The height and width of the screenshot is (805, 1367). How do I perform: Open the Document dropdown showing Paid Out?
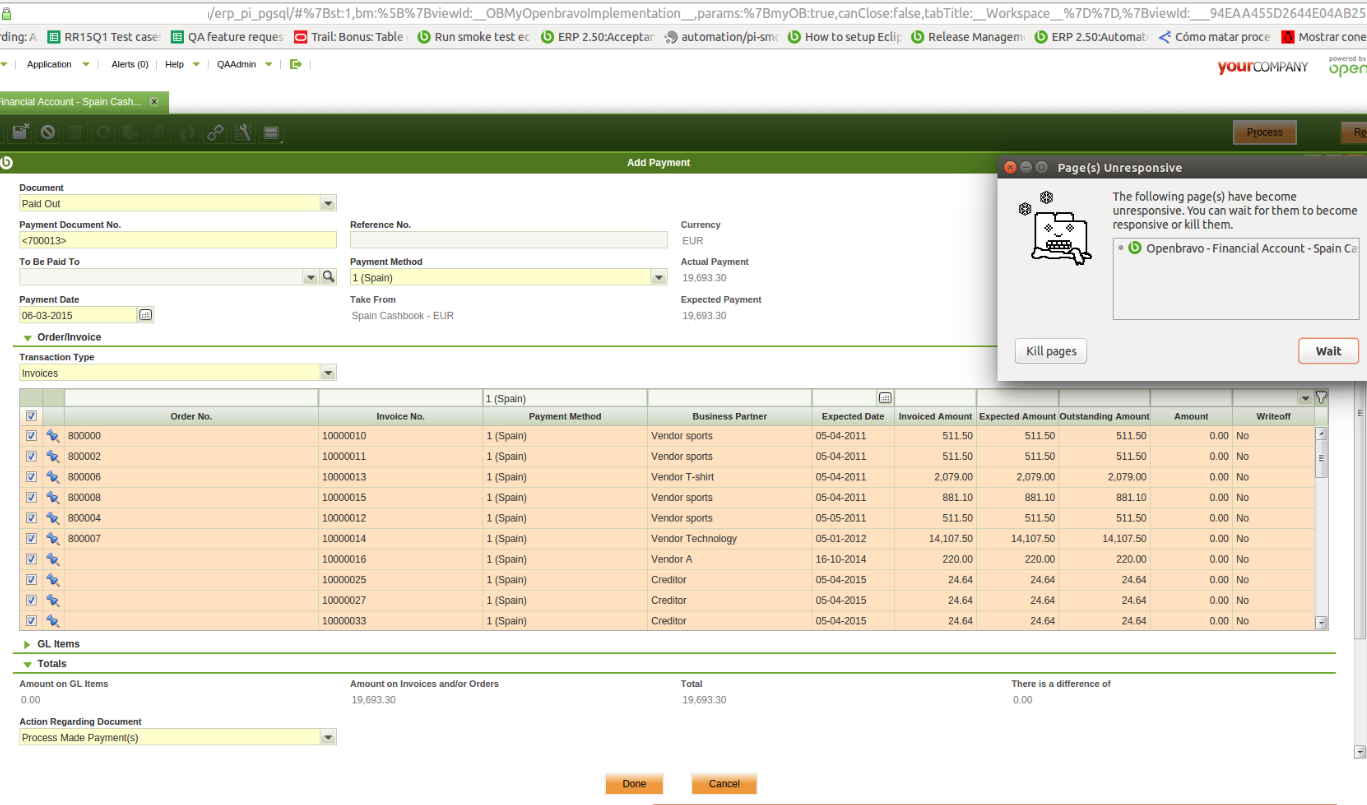tap(328, 203)
